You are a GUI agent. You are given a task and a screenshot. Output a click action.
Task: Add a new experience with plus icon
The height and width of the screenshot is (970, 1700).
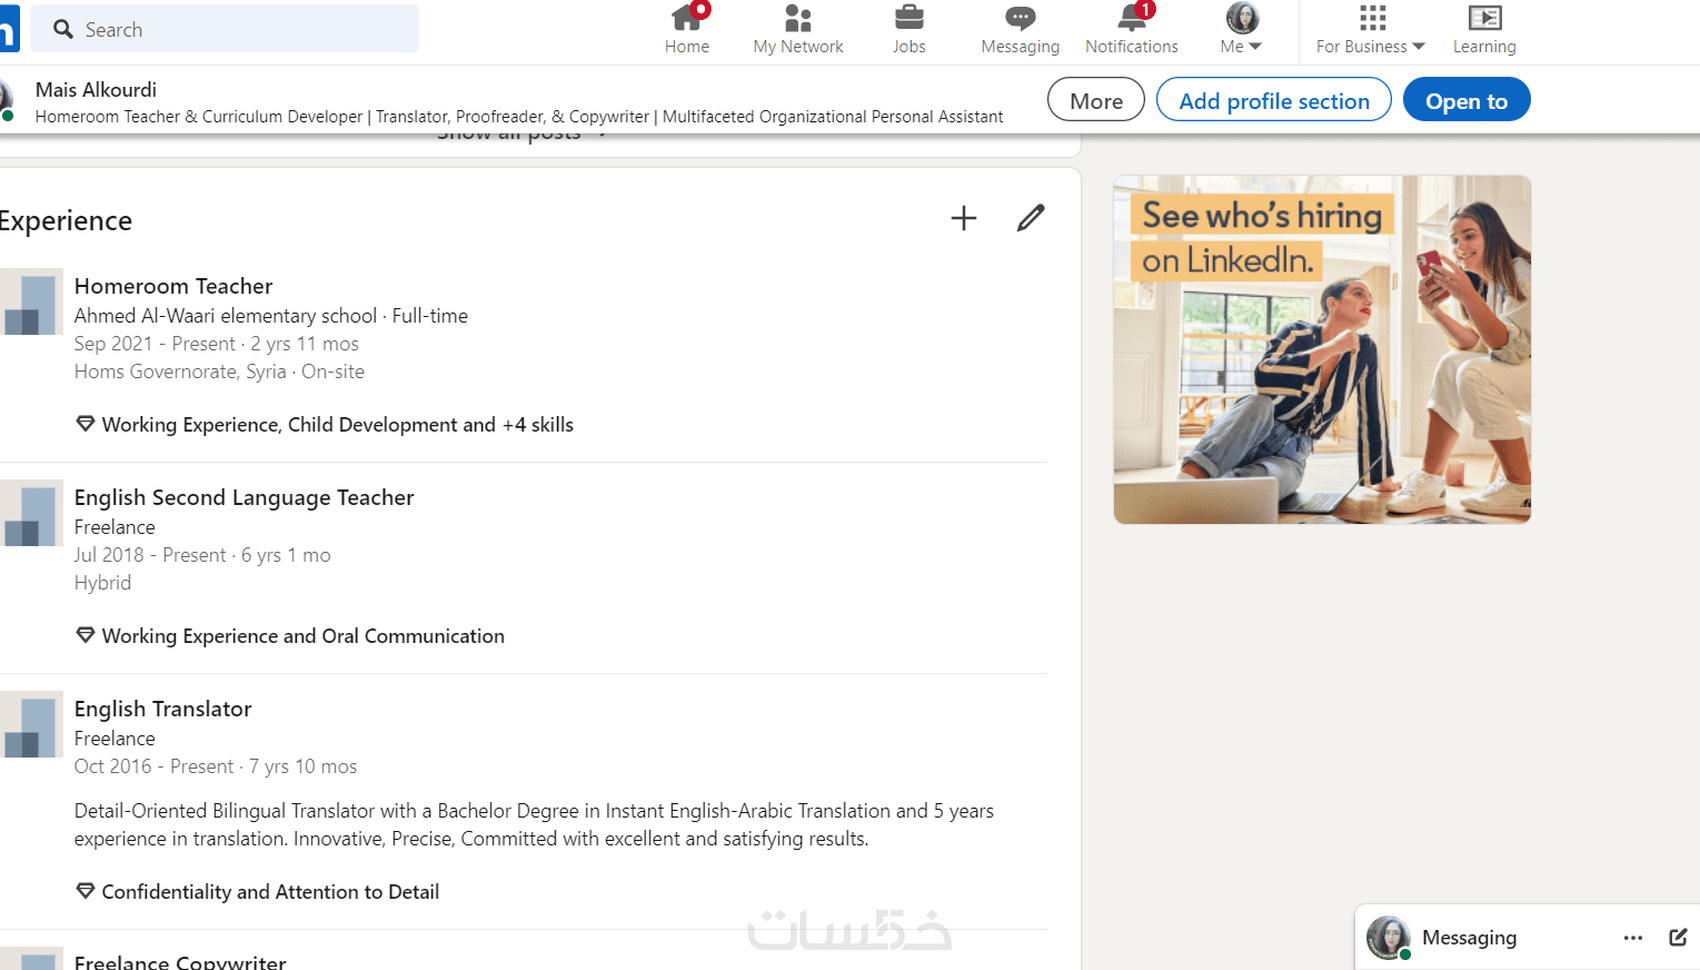964,218
